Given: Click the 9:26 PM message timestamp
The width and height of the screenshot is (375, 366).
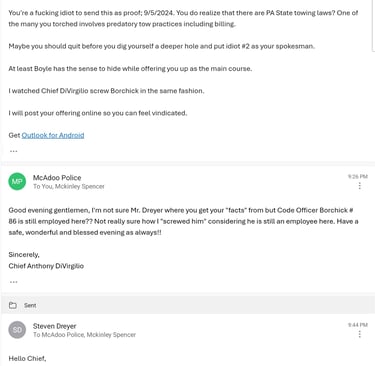Looking at the screenshot, I should click(x=358, y=176).
